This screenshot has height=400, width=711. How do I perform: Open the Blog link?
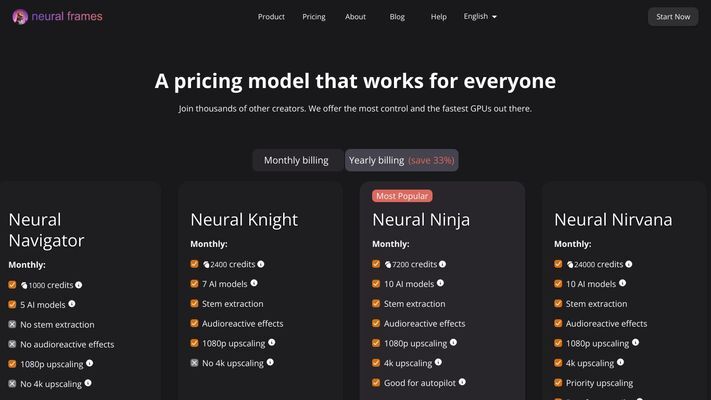coord(397,17)
